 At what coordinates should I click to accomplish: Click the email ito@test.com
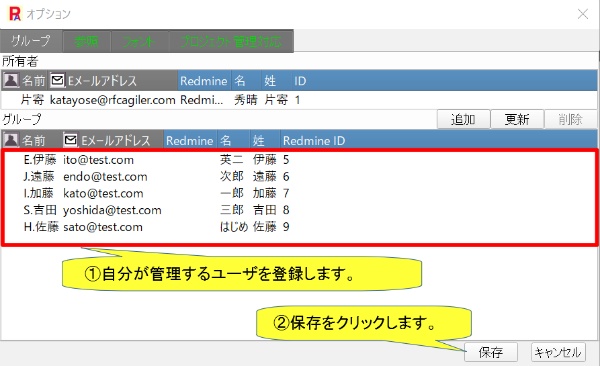(98, 160)
